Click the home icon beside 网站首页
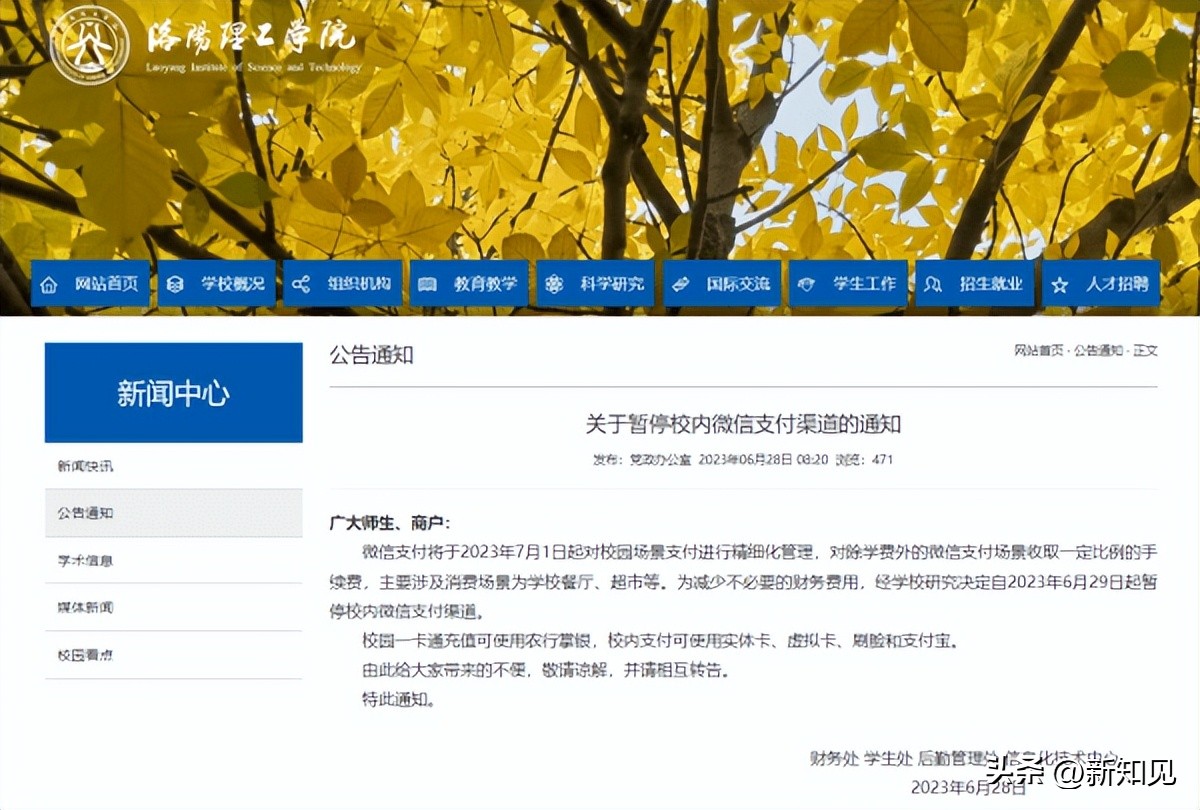This screenshot has width=1200, height=810. point(47,284)
